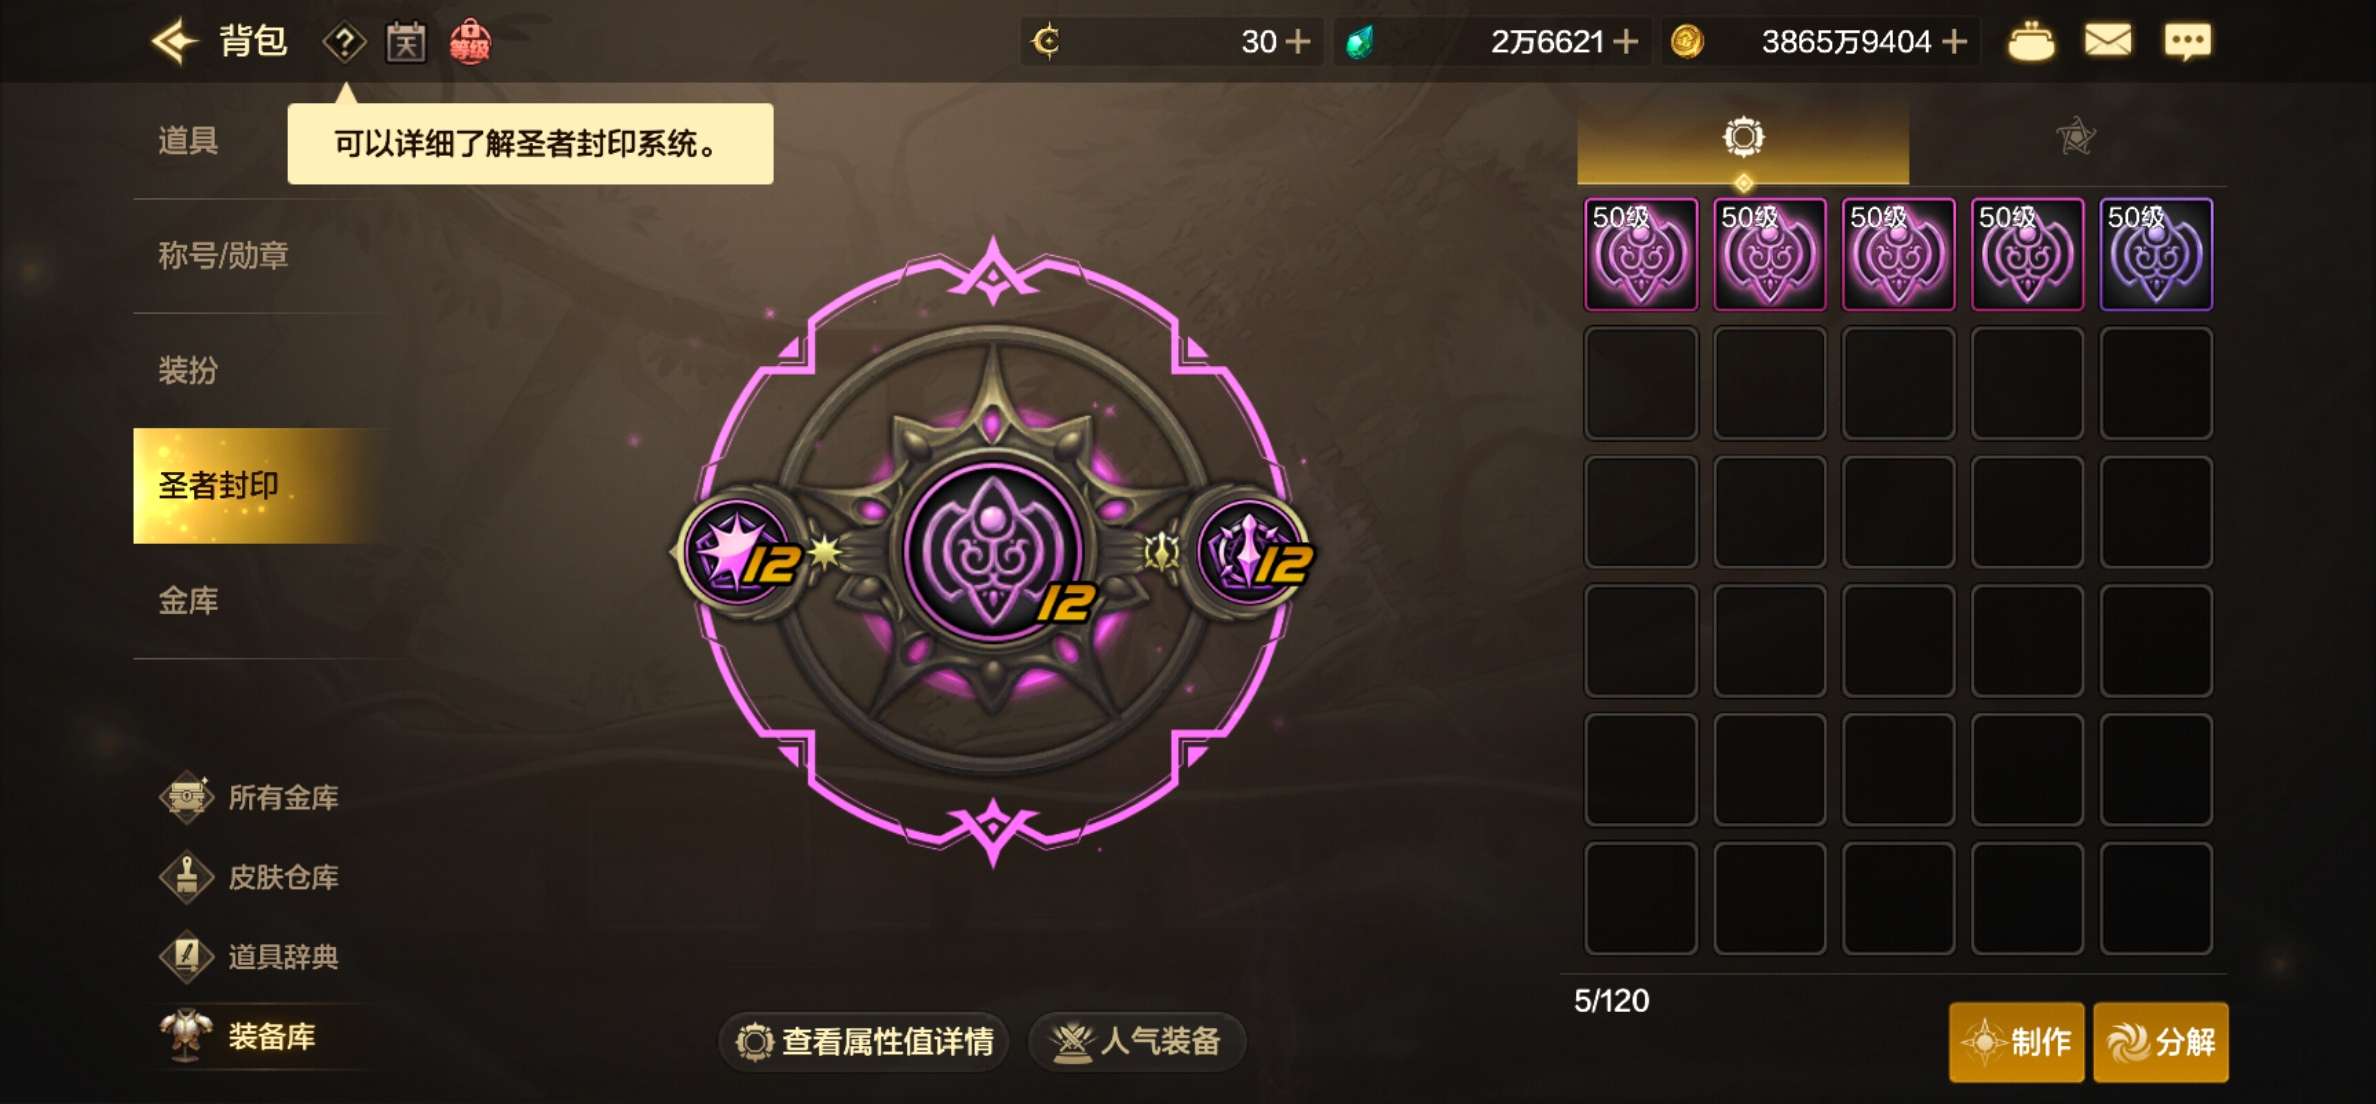This screenshot has width=2376, height=1104.
Task: Open the question mark help icon
Action: click(344, 42)
